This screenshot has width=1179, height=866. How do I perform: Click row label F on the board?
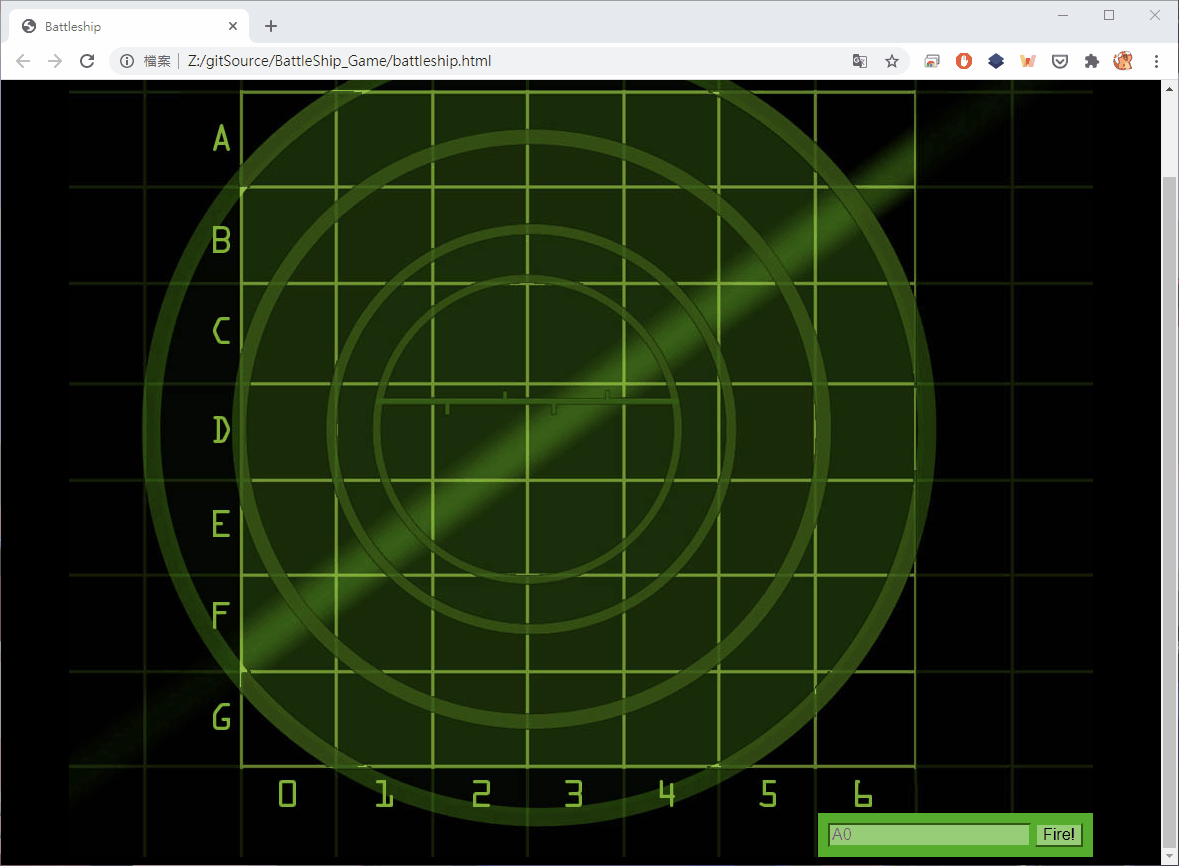point(220,616)
